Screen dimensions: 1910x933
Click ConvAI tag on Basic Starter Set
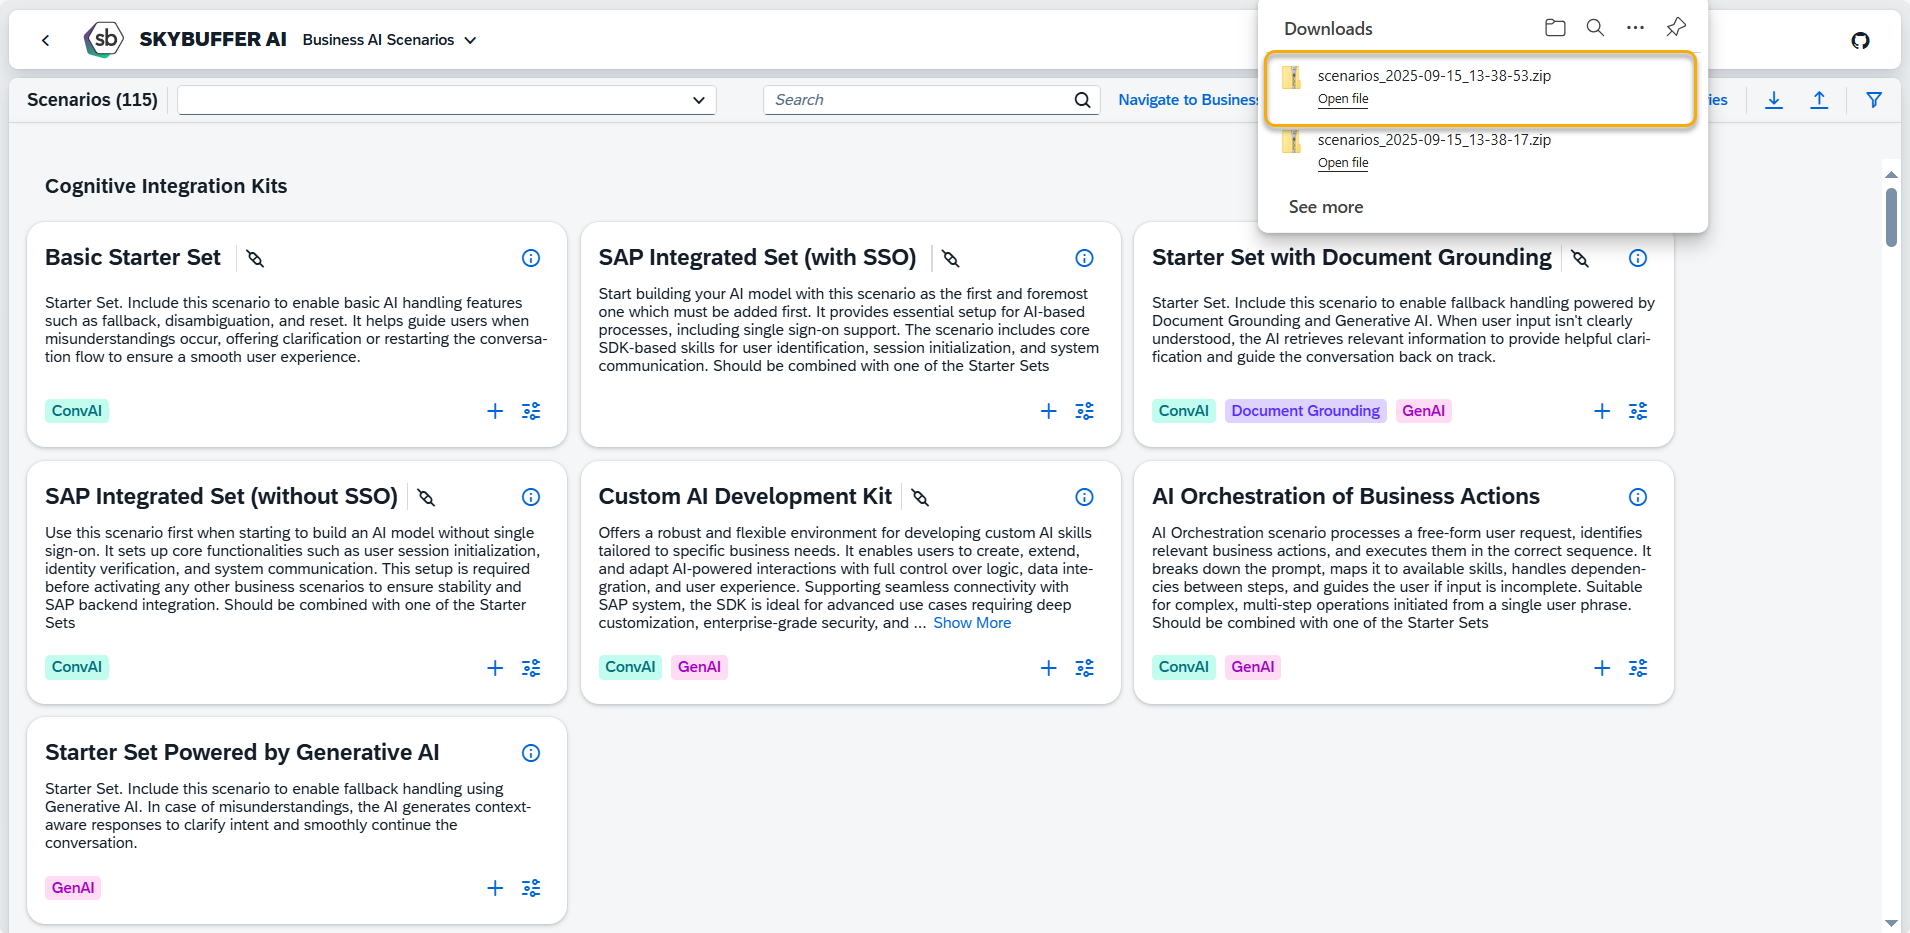[x=77, y=411]
